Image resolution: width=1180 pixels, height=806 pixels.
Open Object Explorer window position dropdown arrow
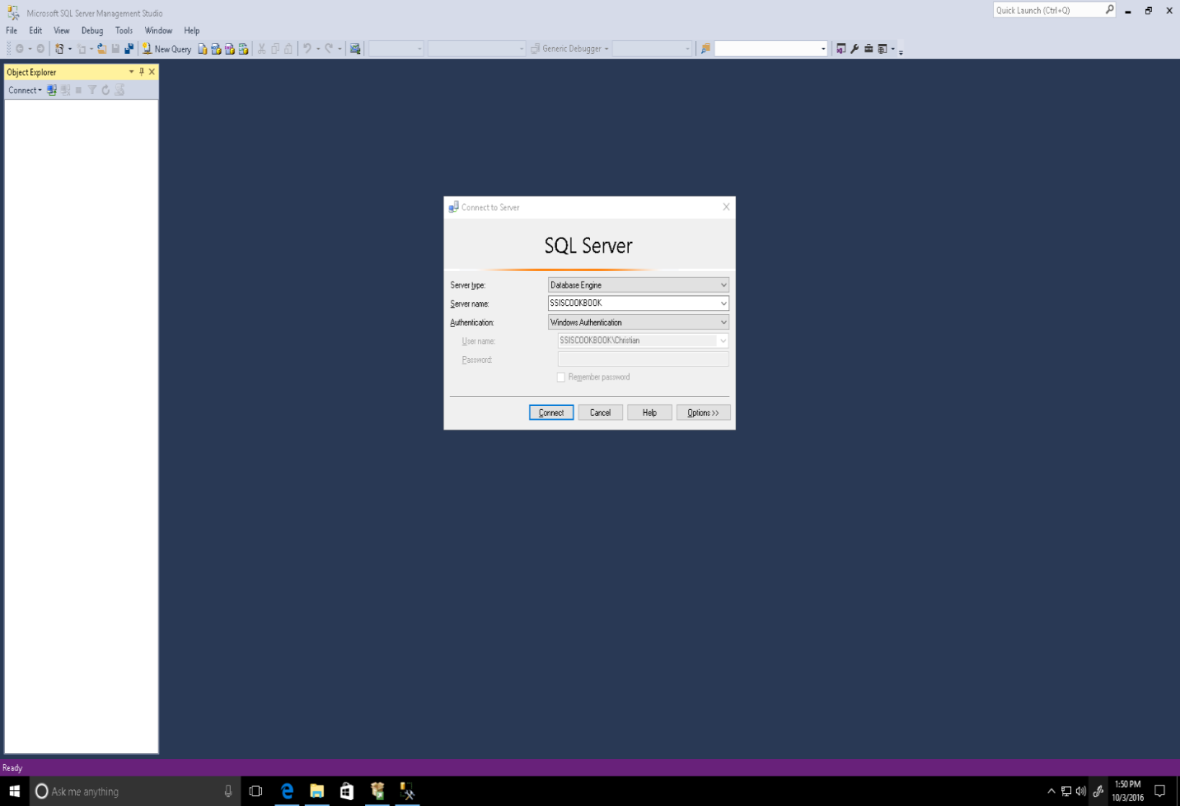coord(131,72)
